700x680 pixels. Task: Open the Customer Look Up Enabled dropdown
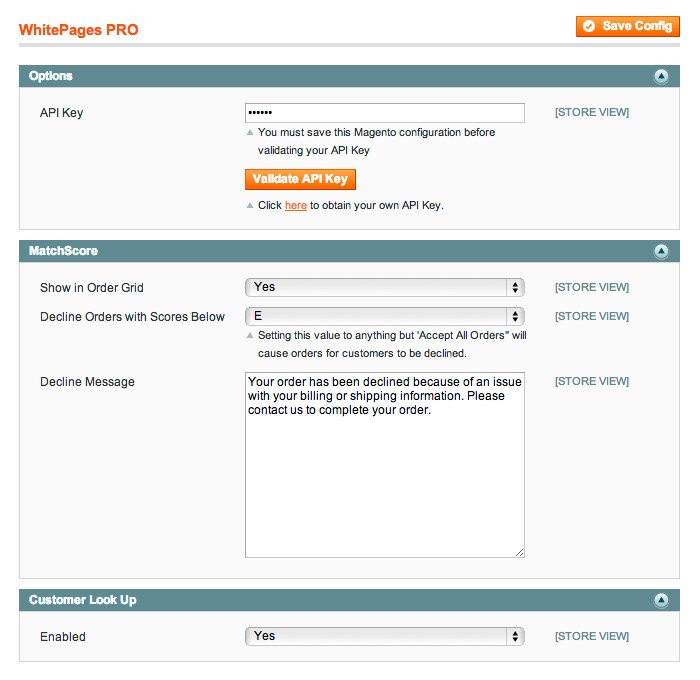coord(384,636)
